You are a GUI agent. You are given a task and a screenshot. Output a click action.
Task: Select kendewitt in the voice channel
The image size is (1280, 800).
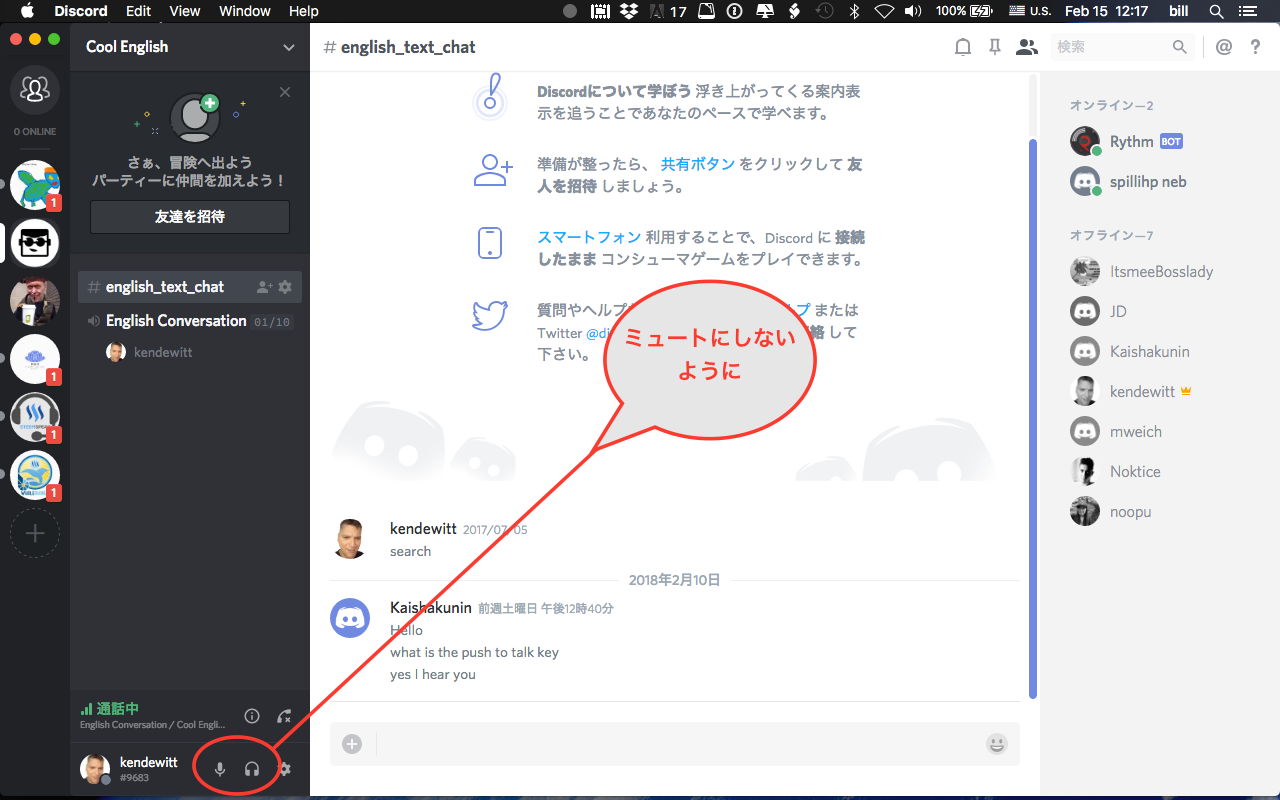click(x=150, y=353)
